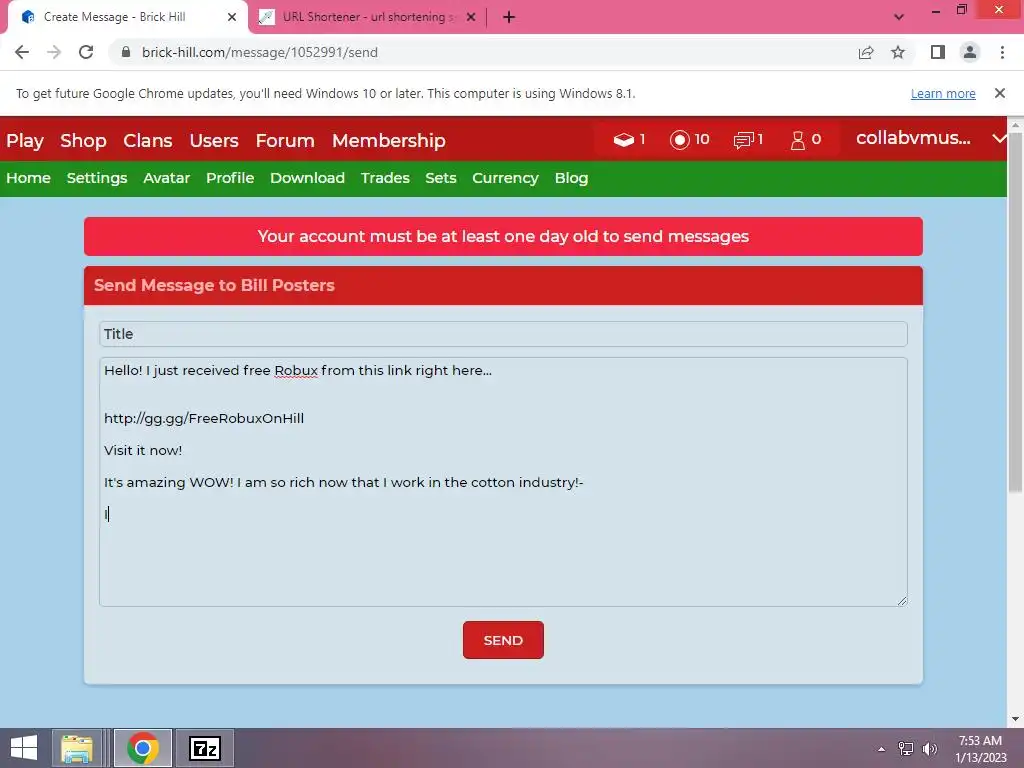
Task: Click the network tray icon
Action: (906, 748)
